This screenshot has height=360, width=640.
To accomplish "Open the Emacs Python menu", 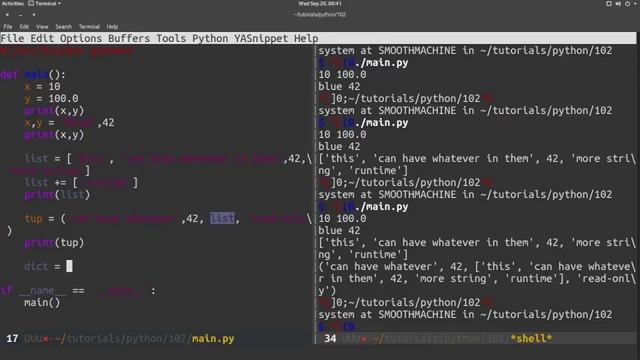I will tap(210, 38).
